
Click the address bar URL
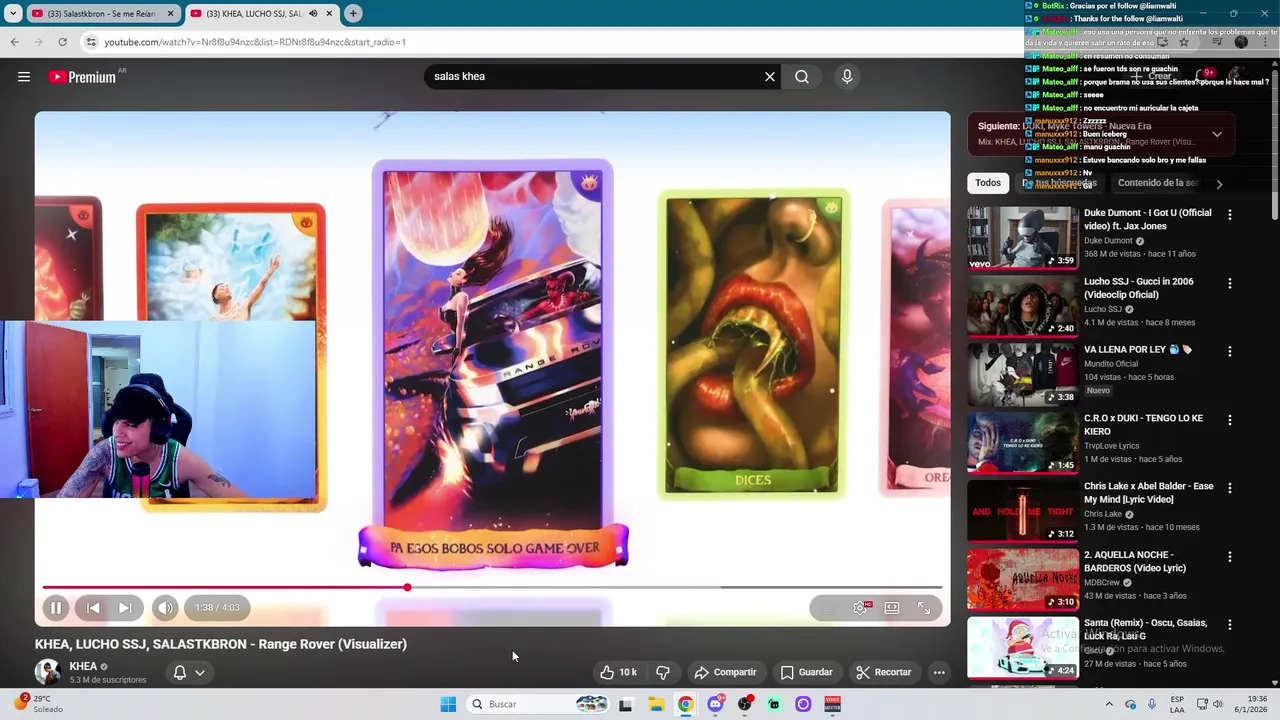tap(255, 42)
